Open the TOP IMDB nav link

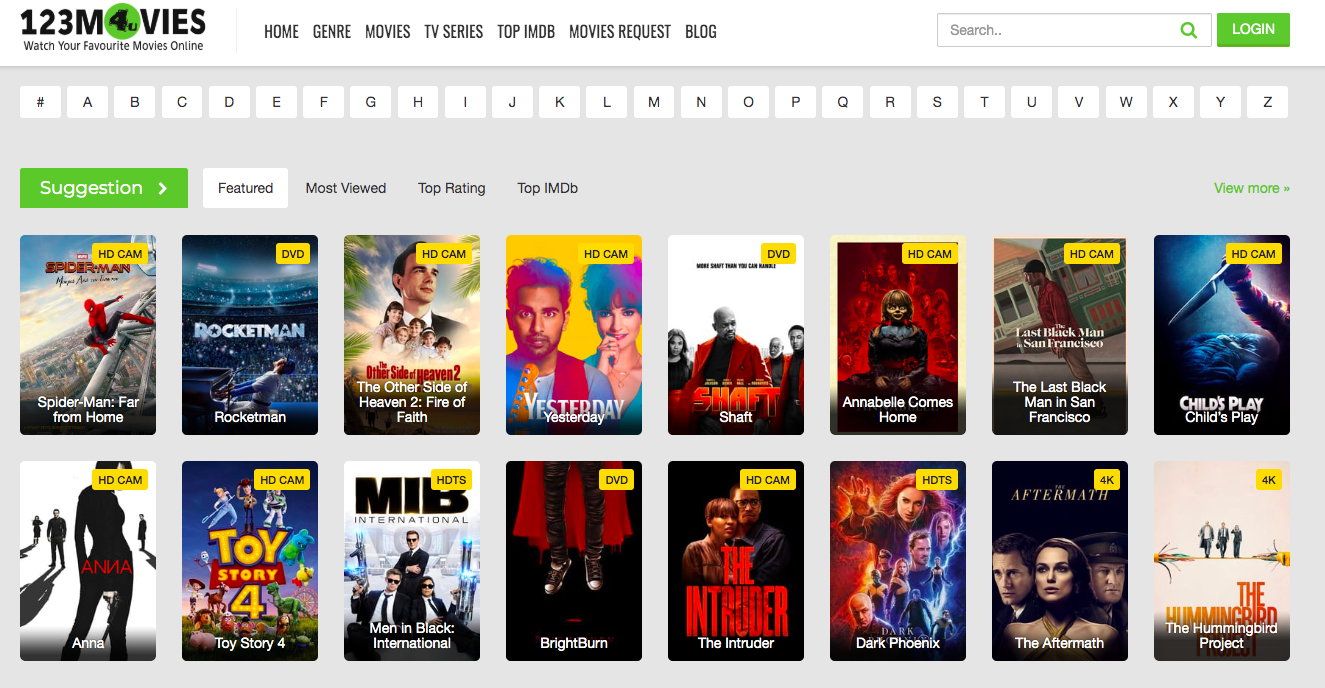525,32
